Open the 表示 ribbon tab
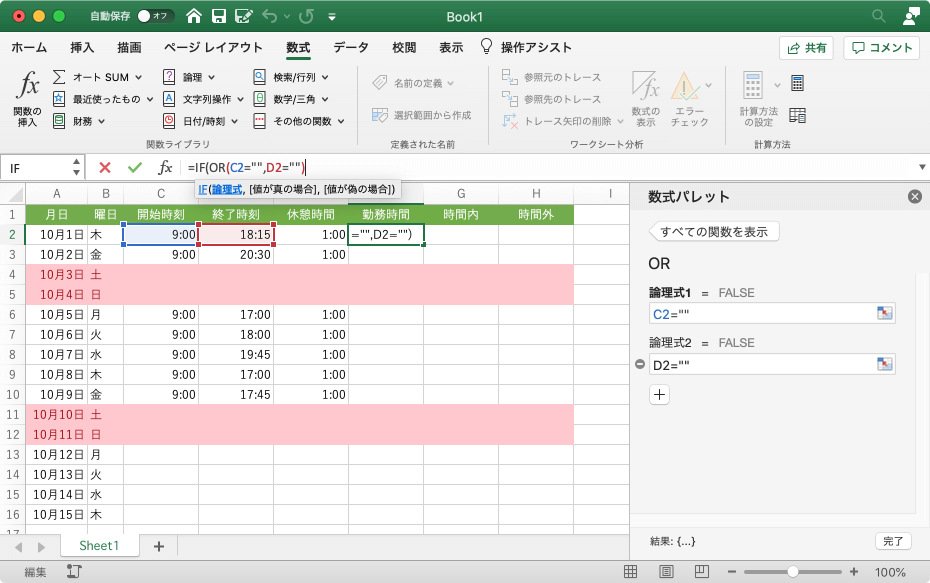 pyautogui.click(x=451, y=47)
